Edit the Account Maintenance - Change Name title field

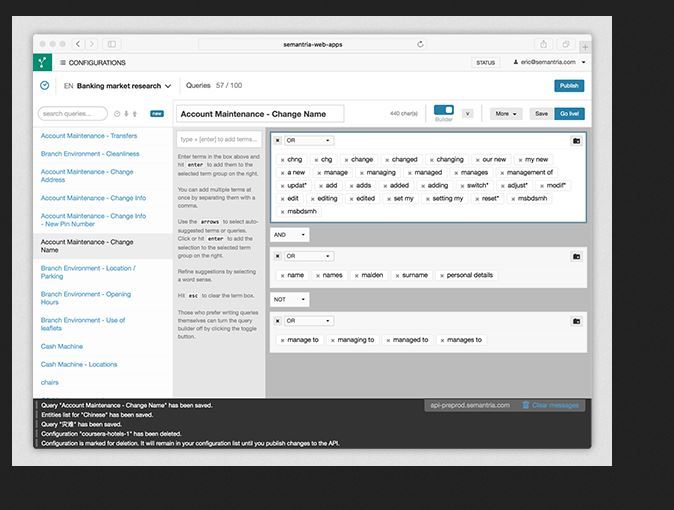[x=260, y=114]
